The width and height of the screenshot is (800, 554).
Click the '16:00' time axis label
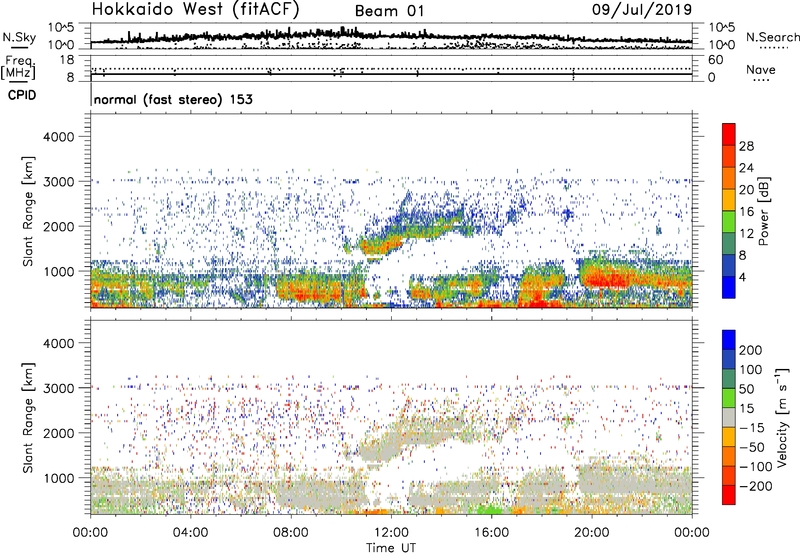click(492, 533)
